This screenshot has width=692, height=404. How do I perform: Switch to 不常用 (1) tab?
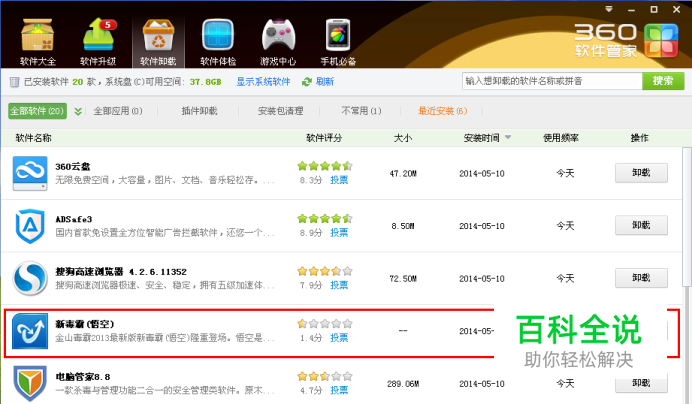click(x=361, y=111)
